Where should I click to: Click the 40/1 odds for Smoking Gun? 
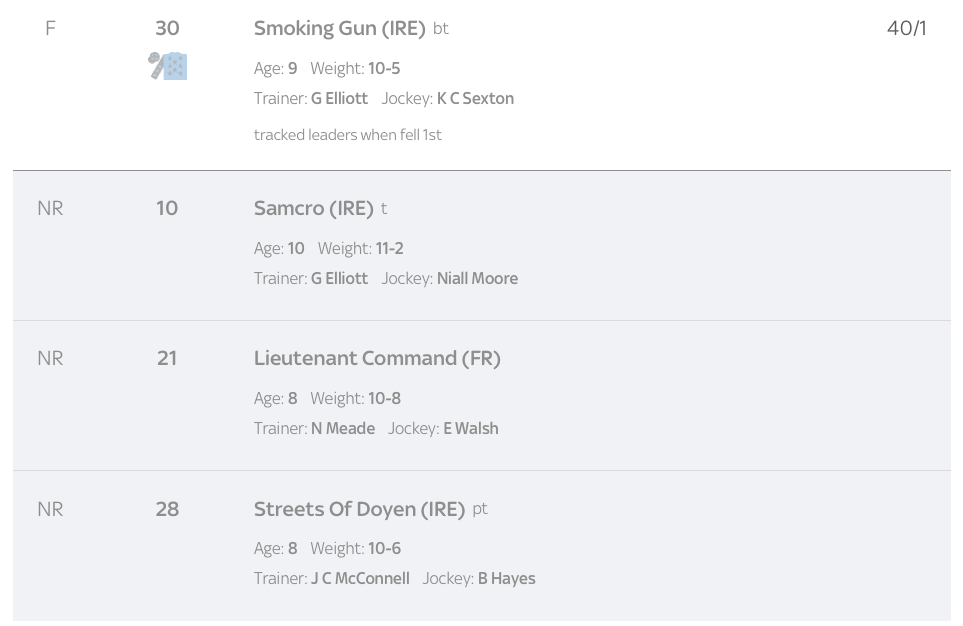(x=906, y=28)
